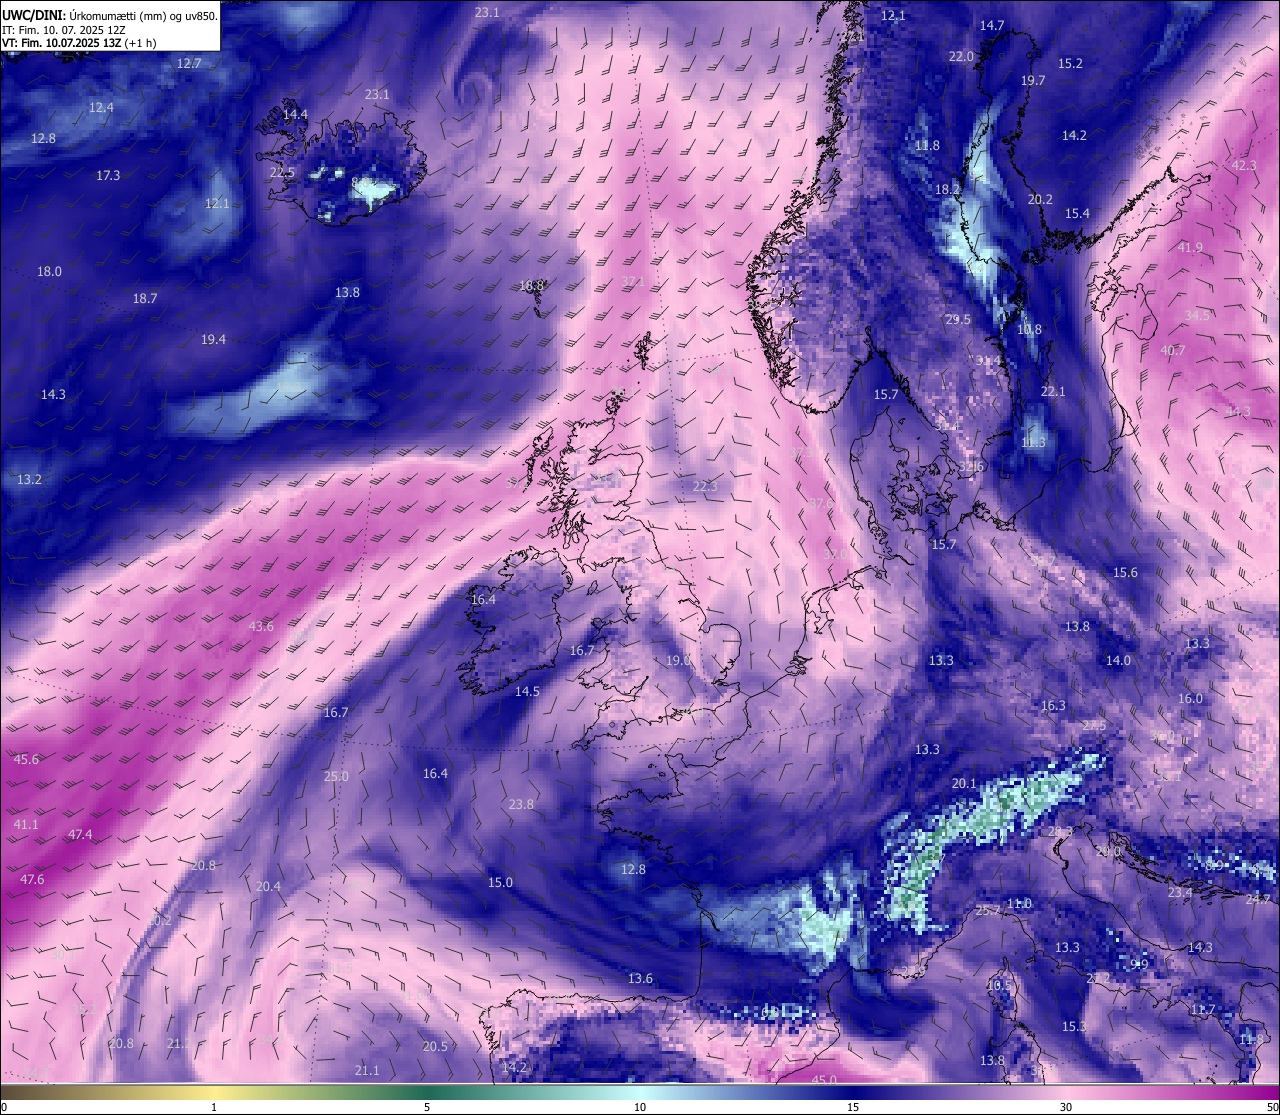Select the 13.2 value at left edge
Viewport: 1280px width, 1115px height.
(29, 479)
